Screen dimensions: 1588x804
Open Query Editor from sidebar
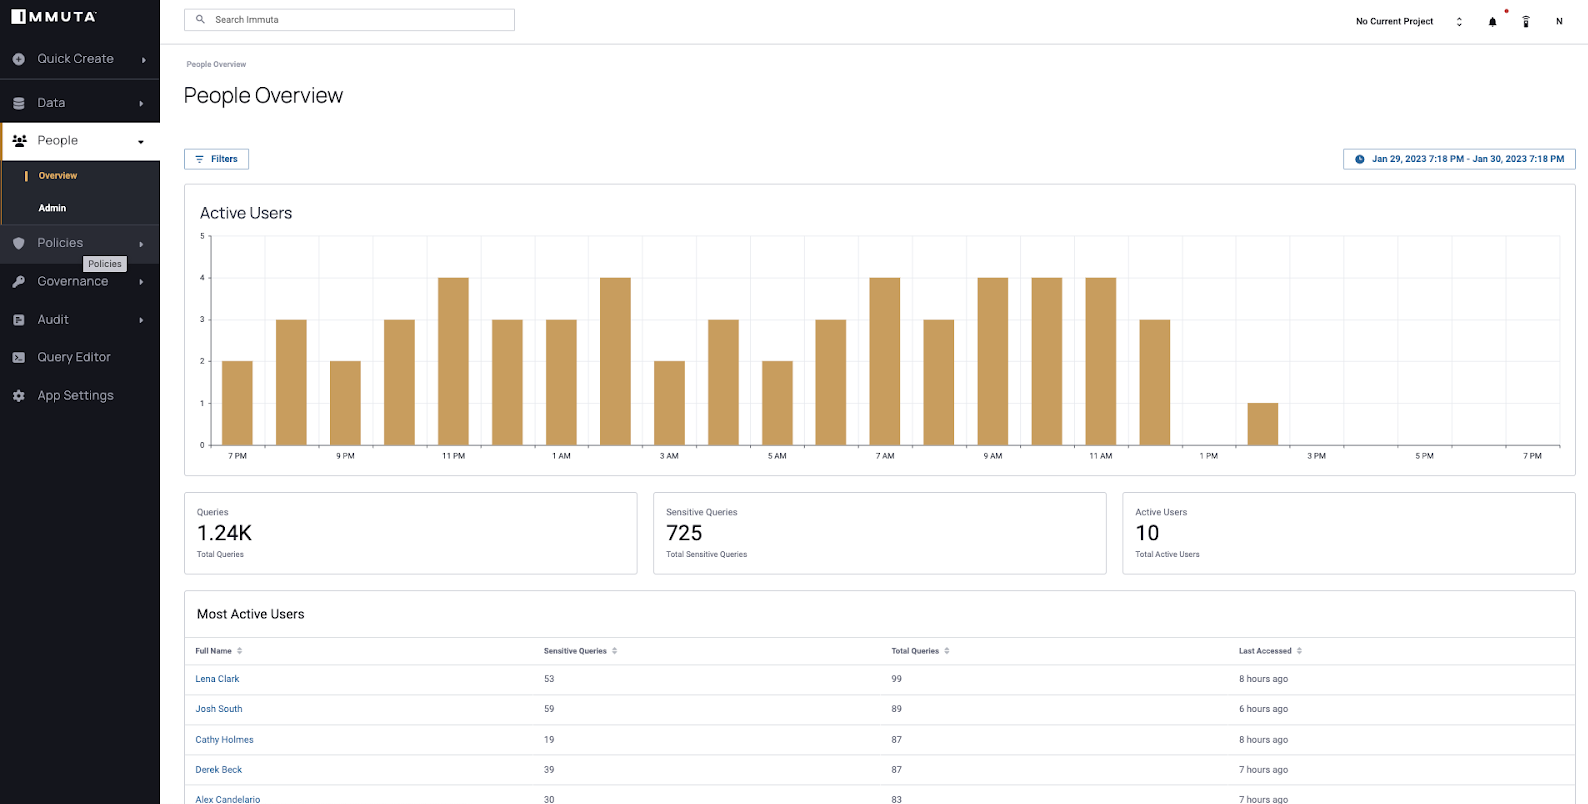pos(74,357)
